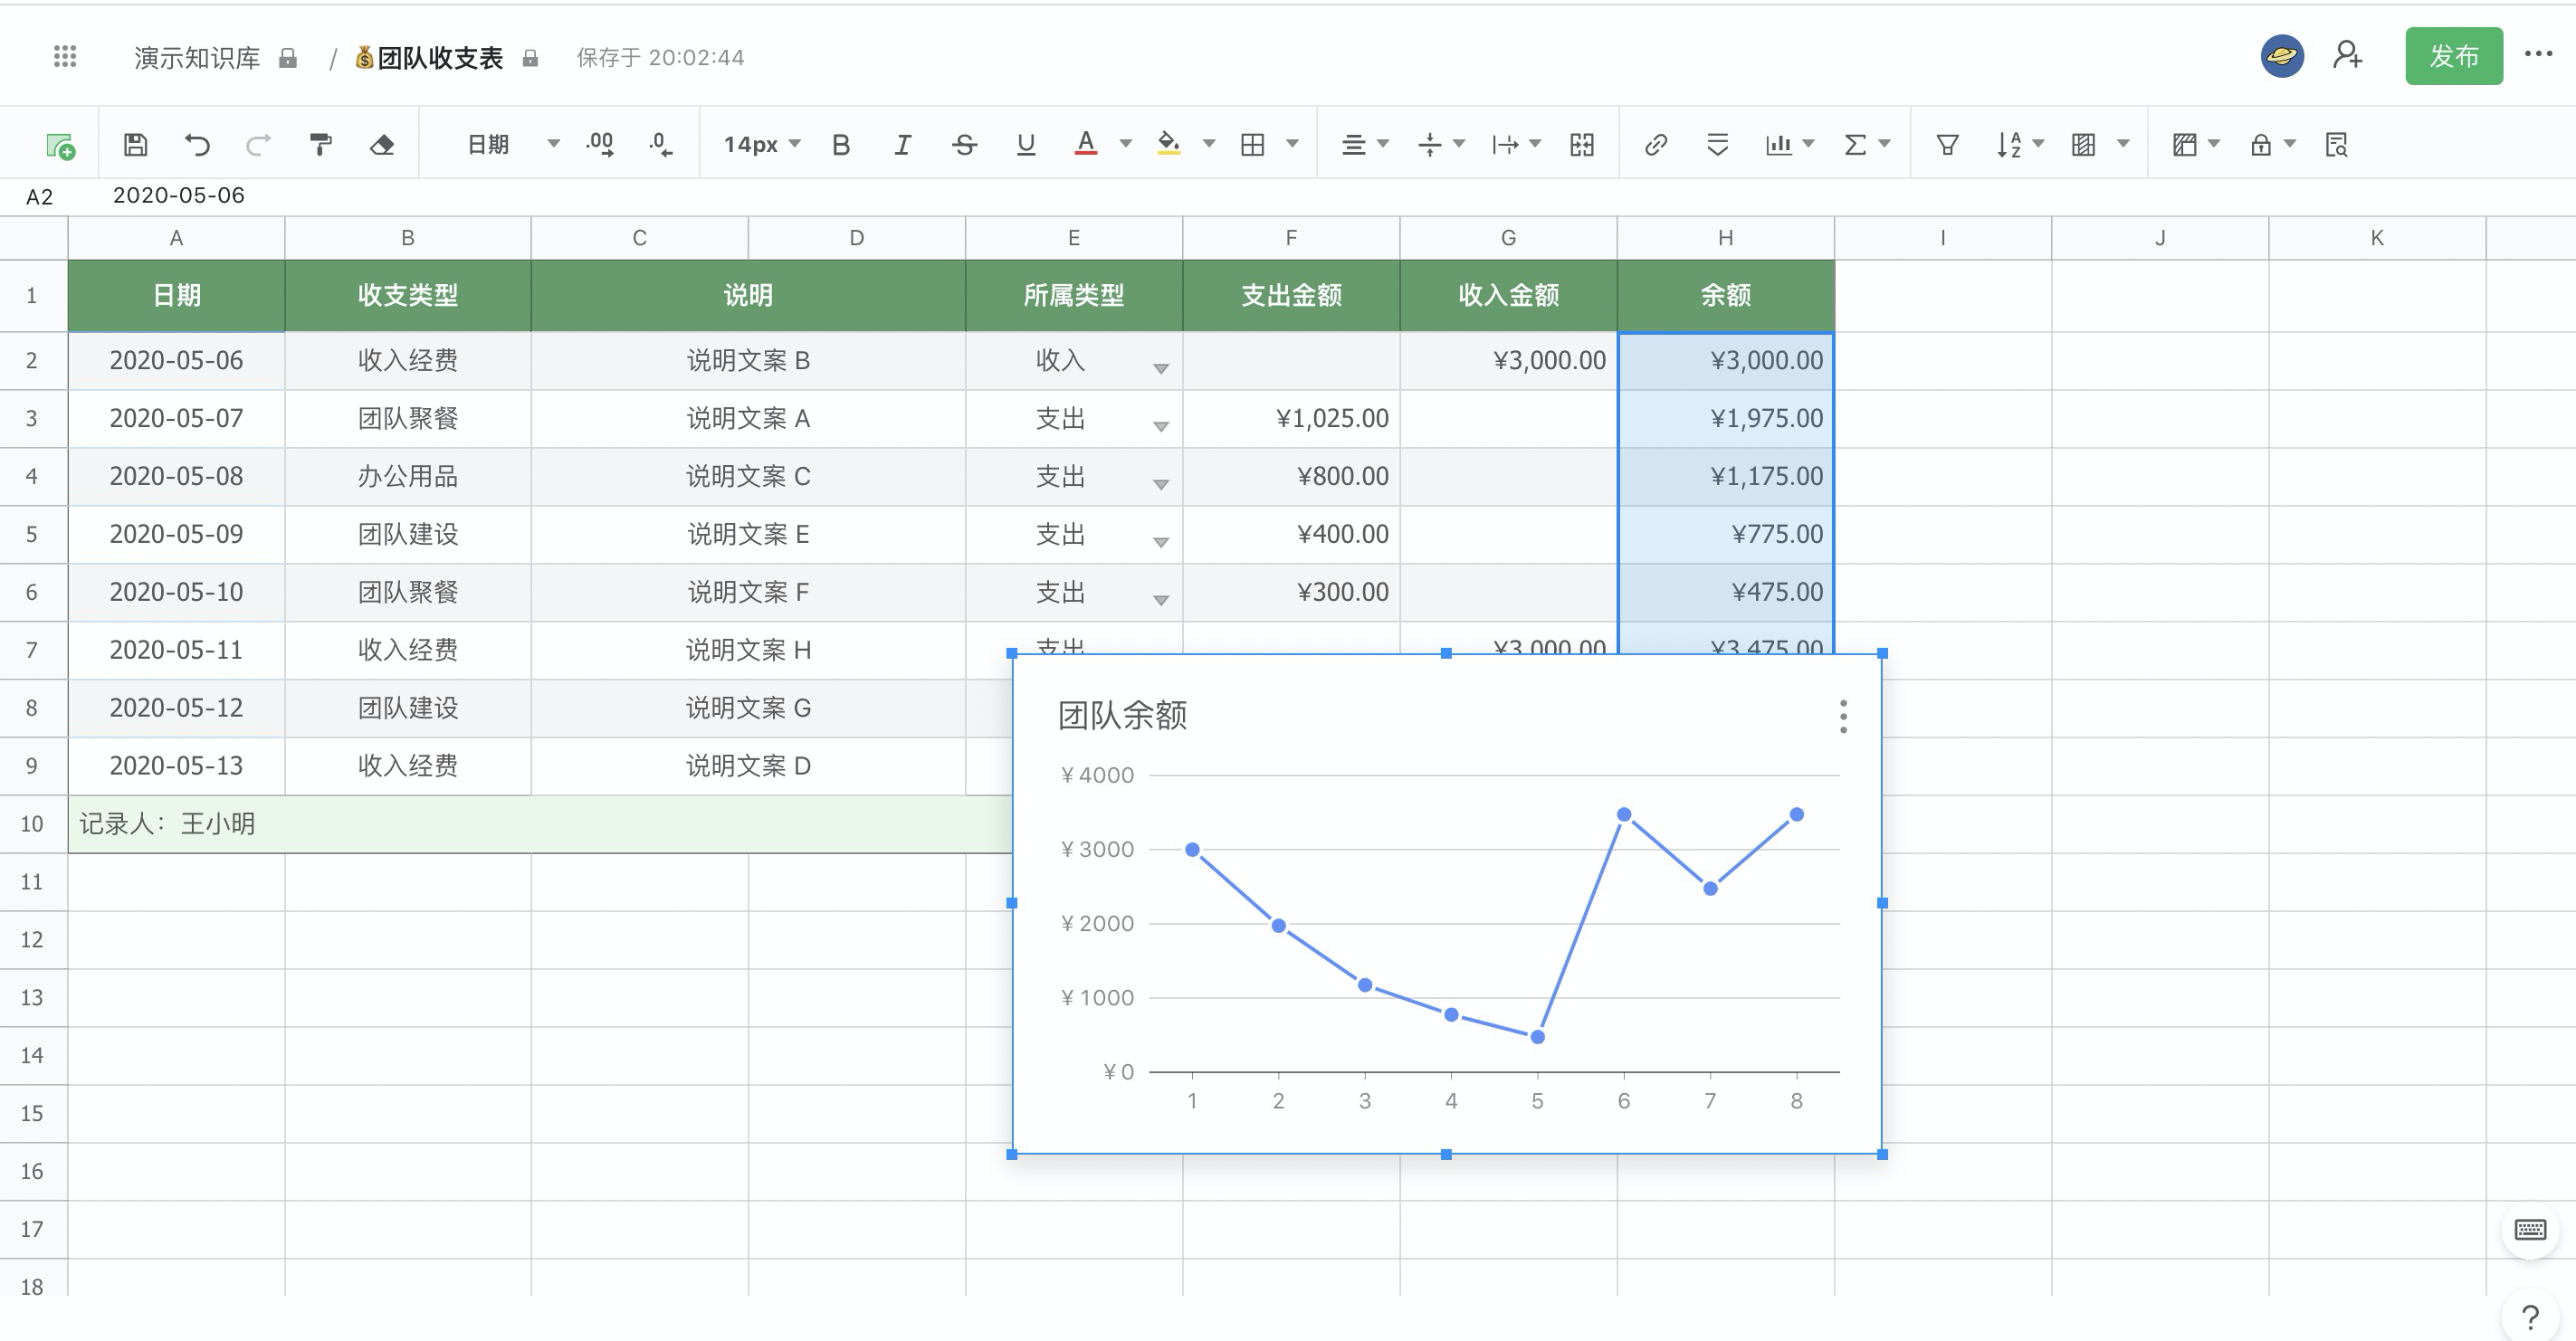The width and height of the screenshot is (2576, 1341).
Task: Open the chart's three-dot menu
Action: tap(1843, 716)
